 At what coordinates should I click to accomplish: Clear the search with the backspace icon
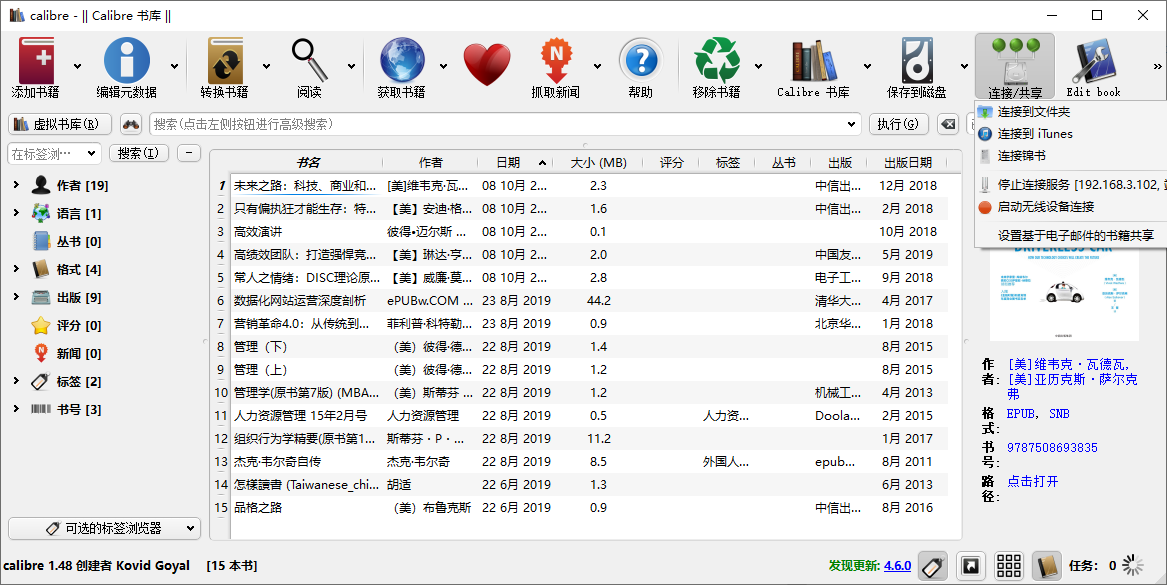947,124
